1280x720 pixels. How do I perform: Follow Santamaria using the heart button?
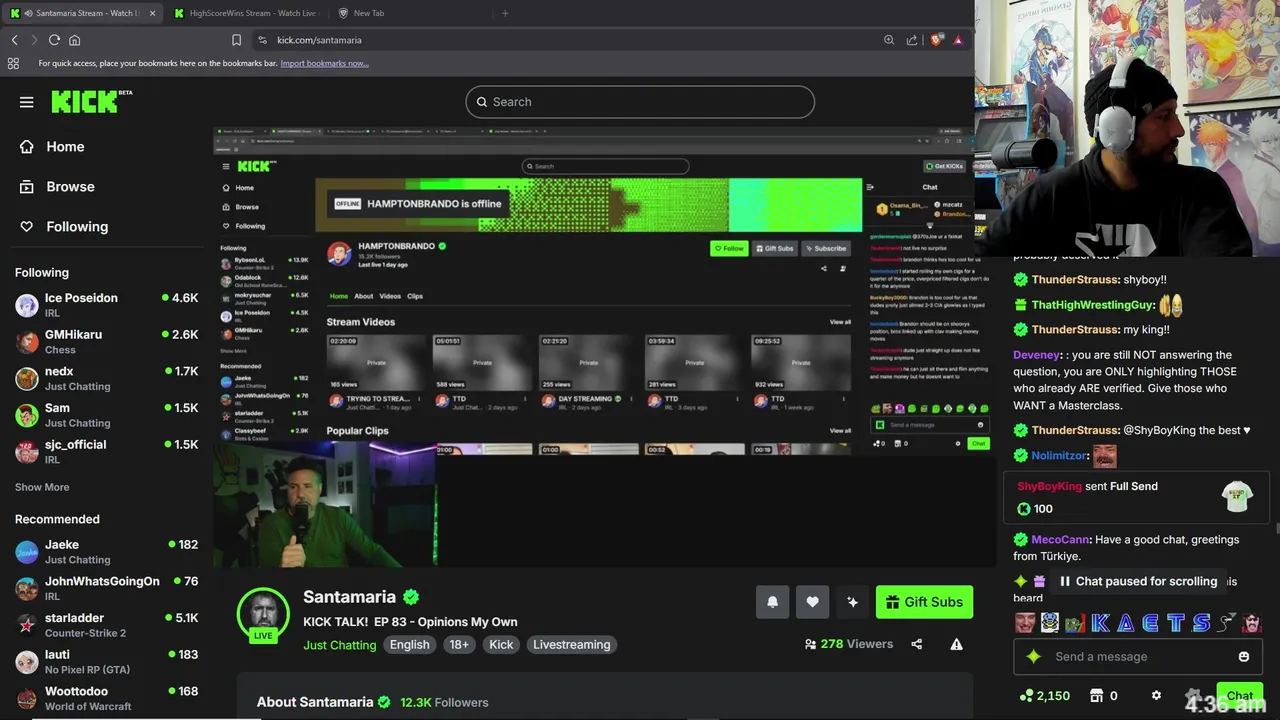point(812,602)
